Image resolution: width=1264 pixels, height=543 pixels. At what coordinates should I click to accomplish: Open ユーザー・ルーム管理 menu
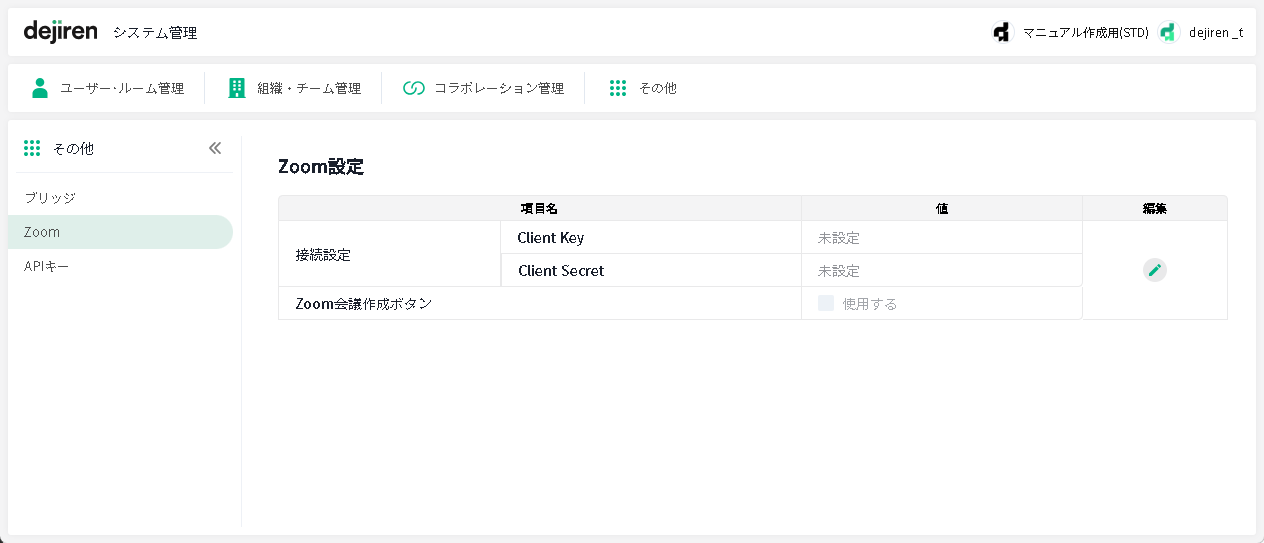[x=122, y=88]
